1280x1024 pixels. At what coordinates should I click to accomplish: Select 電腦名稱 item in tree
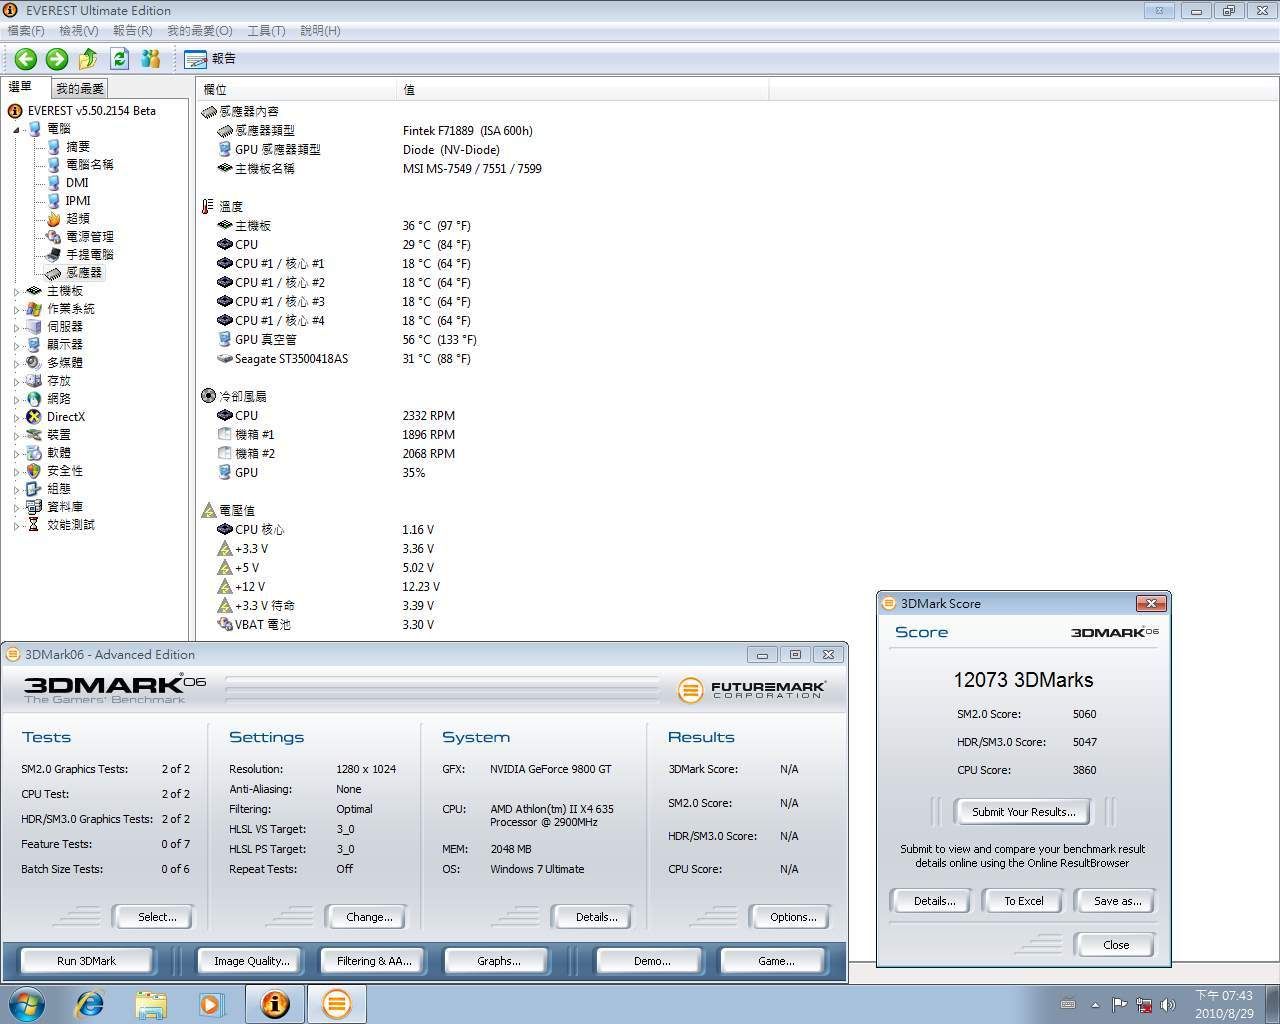(90, 165)
